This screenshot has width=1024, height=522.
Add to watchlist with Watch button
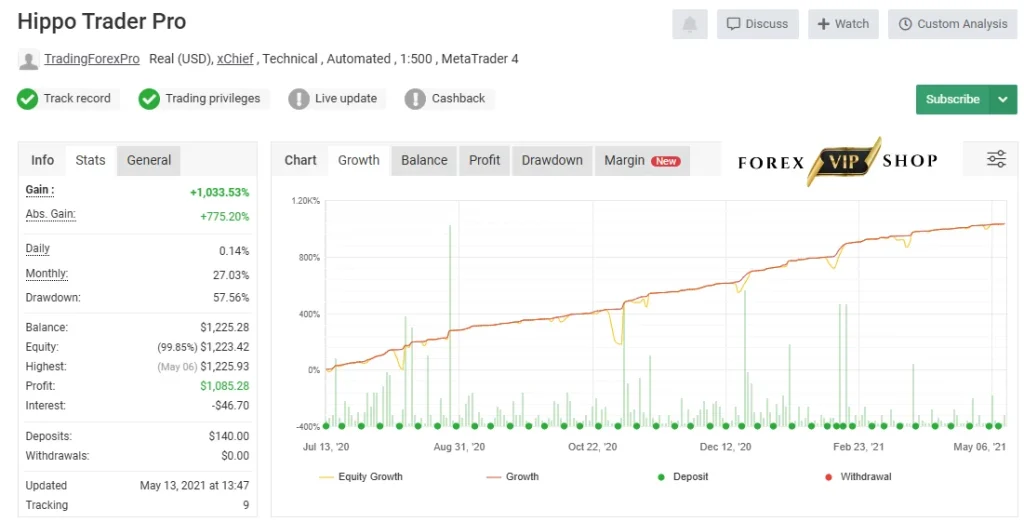point(843,24)
